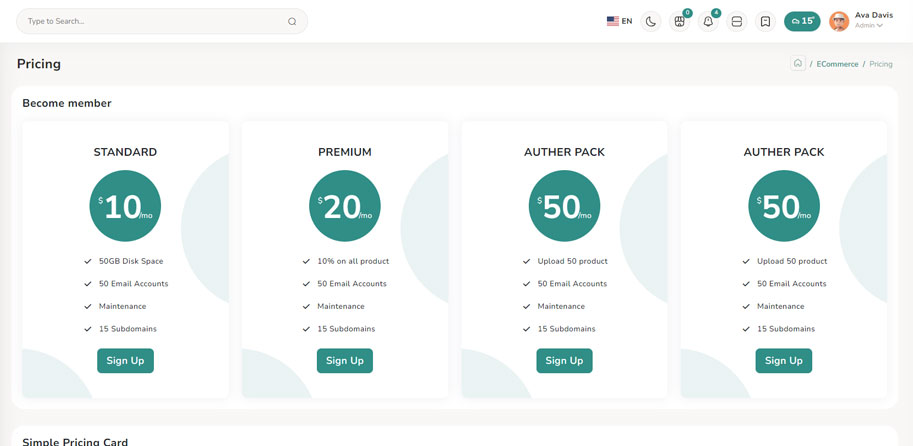The height and width of the screenshot is (446, 913).
Task: Click the $20/mo Premium price circle
Action: click(345, 206)
